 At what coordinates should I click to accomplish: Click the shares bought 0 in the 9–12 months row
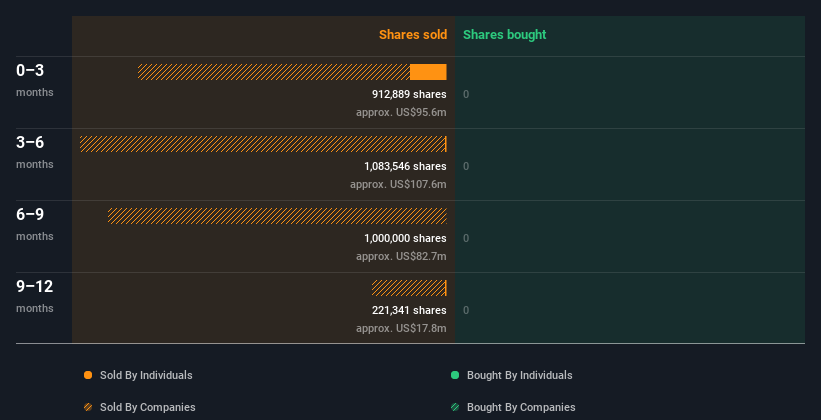tap(466, 311)
